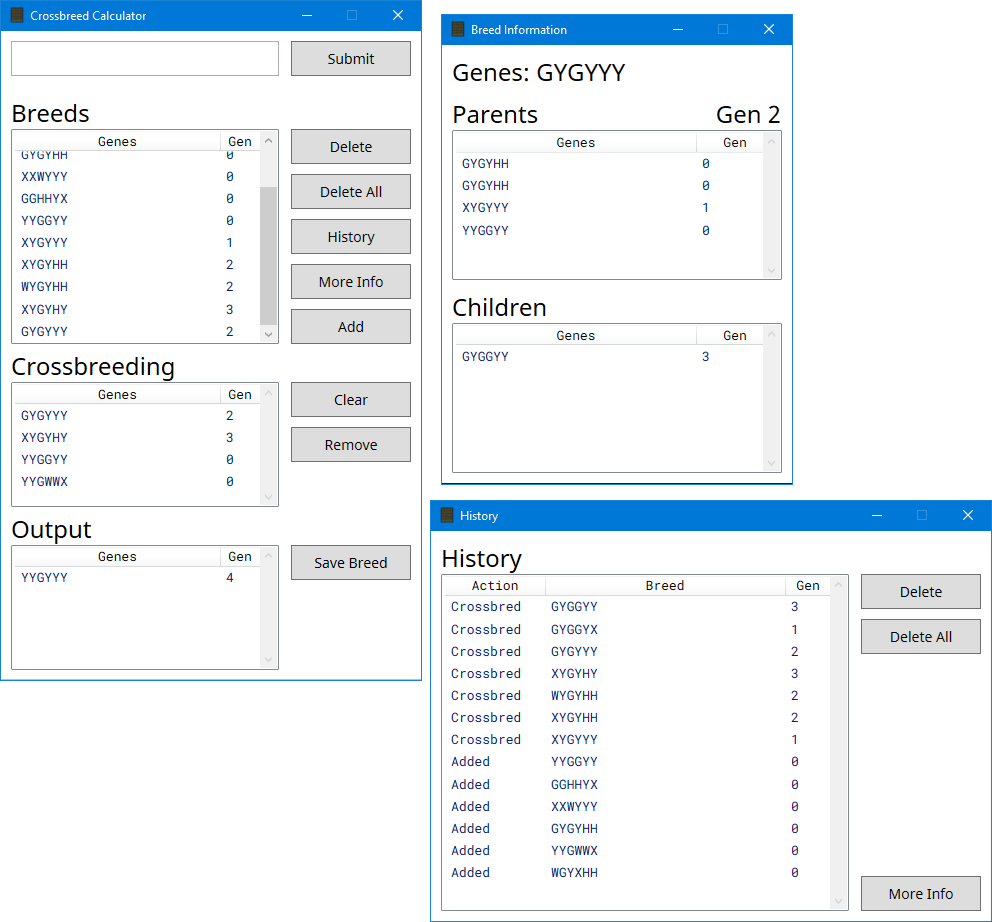Select Crossbred GYGYYY history entry

[x=636, y=652]
